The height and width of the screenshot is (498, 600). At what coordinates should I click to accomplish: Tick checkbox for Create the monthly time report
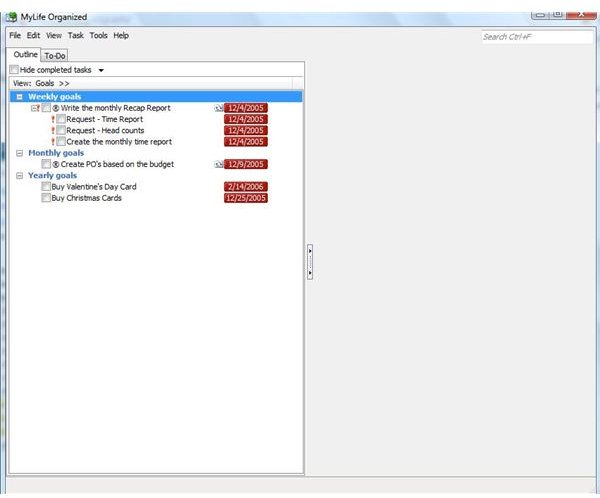point(61,142)
